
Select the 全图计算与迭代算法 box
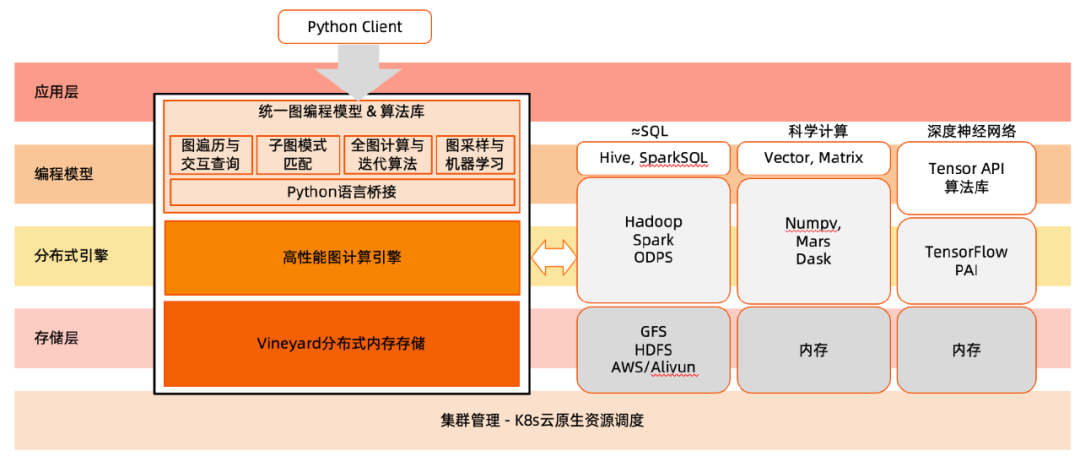[387, 155]
